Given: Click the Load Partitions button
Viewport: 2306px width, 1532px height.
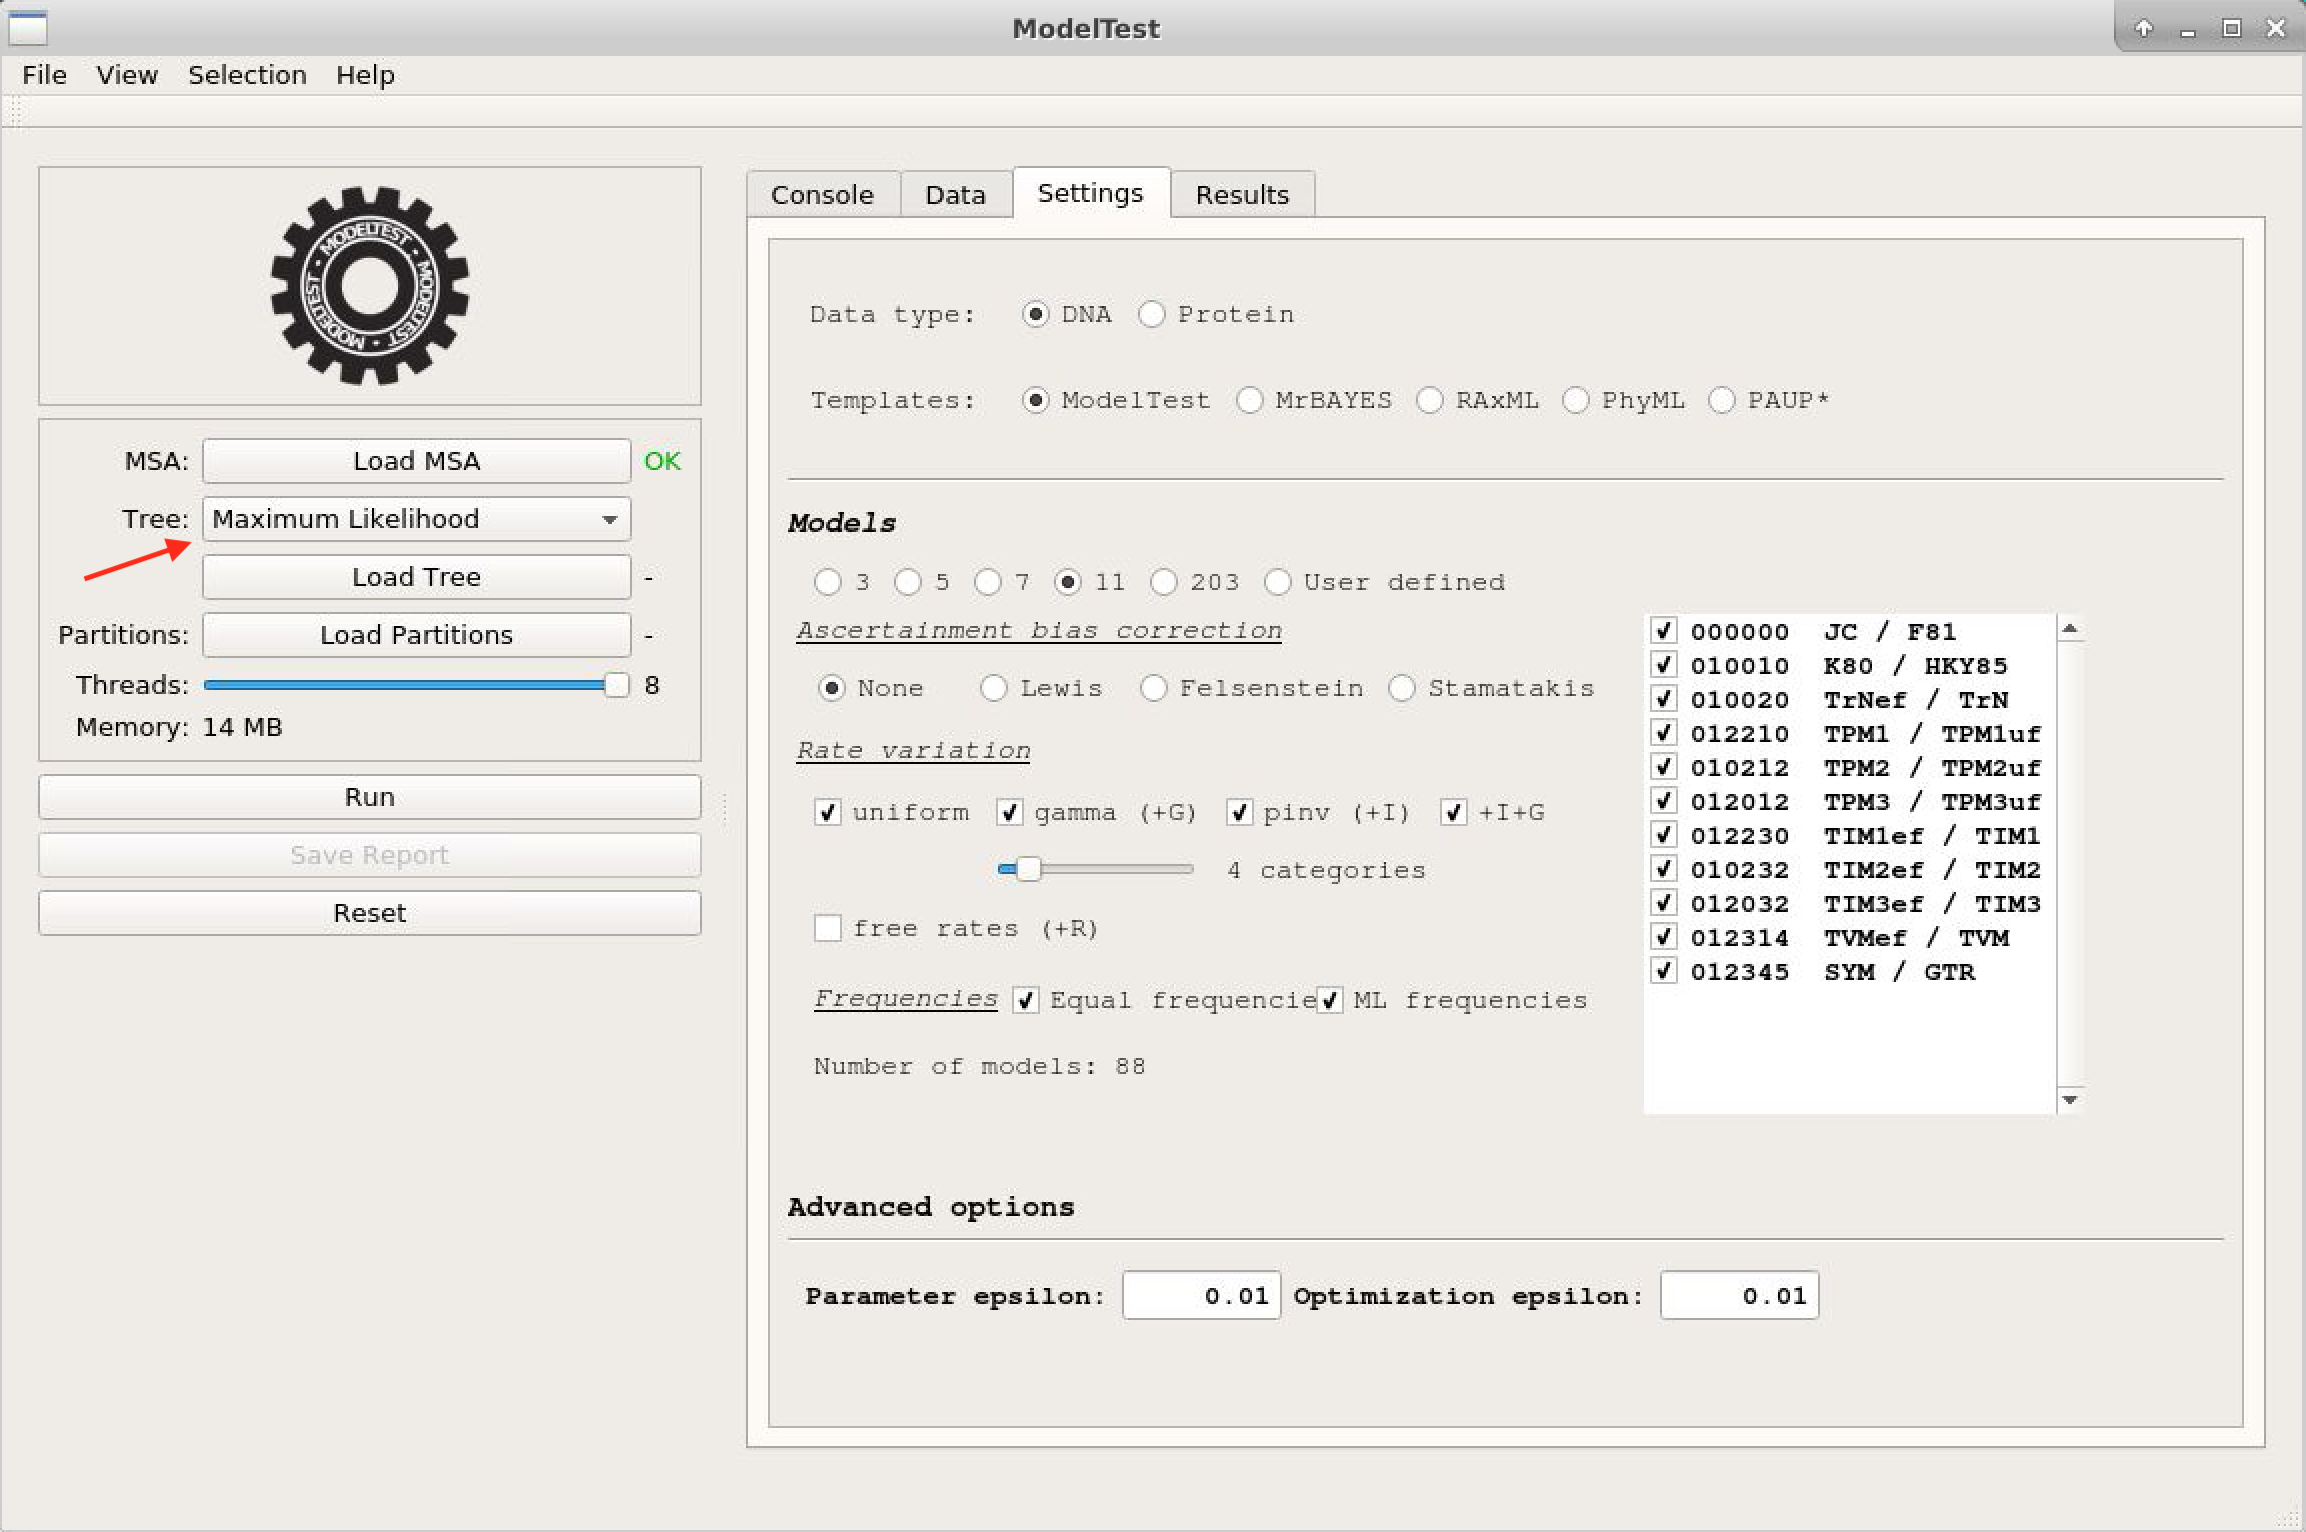Looking at the screenshot, I should [416, 635].
